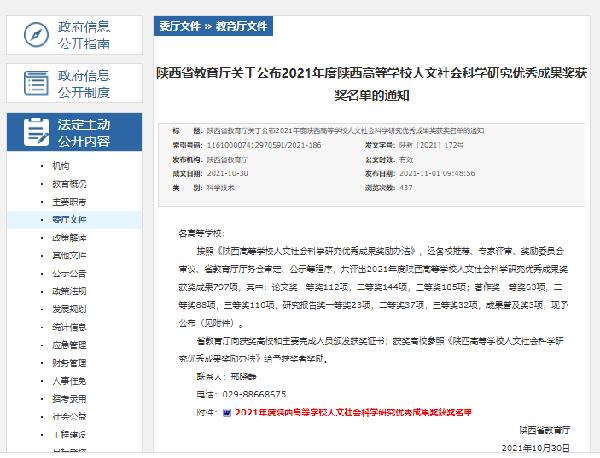Viewport: 600px width, 458px height.
Task: Go to 主要职责 in the sidebar
Action: tap(68, 201)
